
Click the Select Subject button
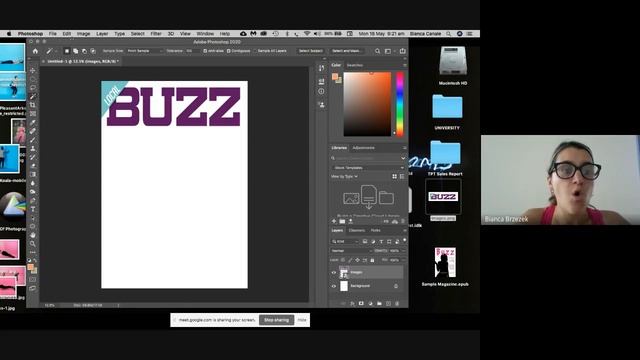(311, 51)
